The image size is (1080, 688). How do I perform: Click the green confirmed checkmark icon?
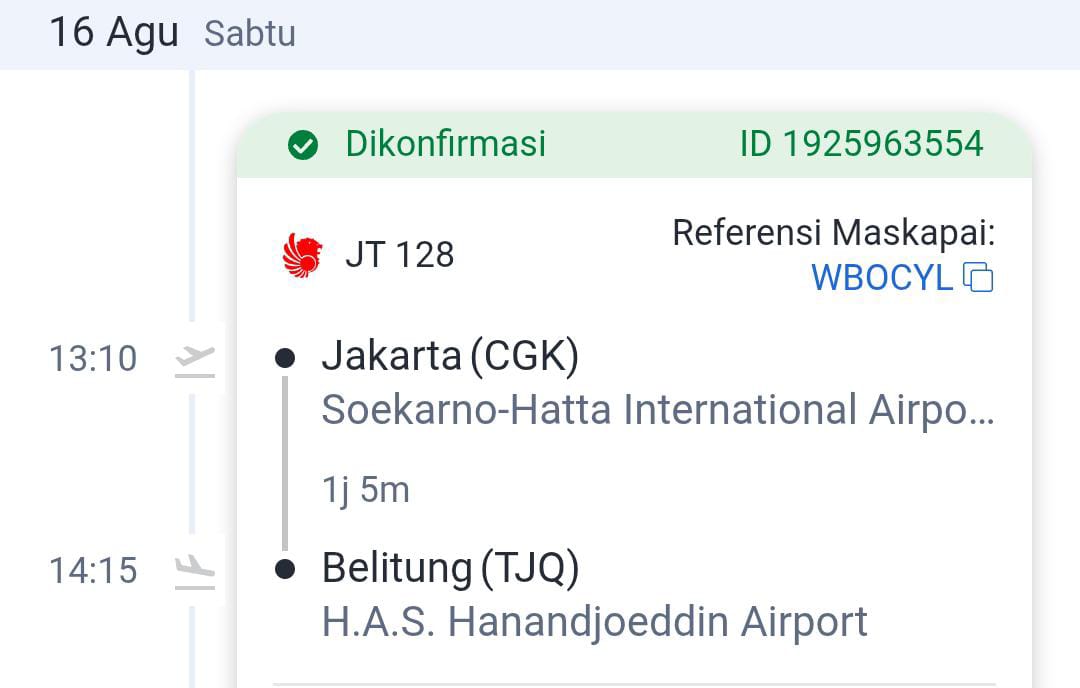click(x=302, y=145)
